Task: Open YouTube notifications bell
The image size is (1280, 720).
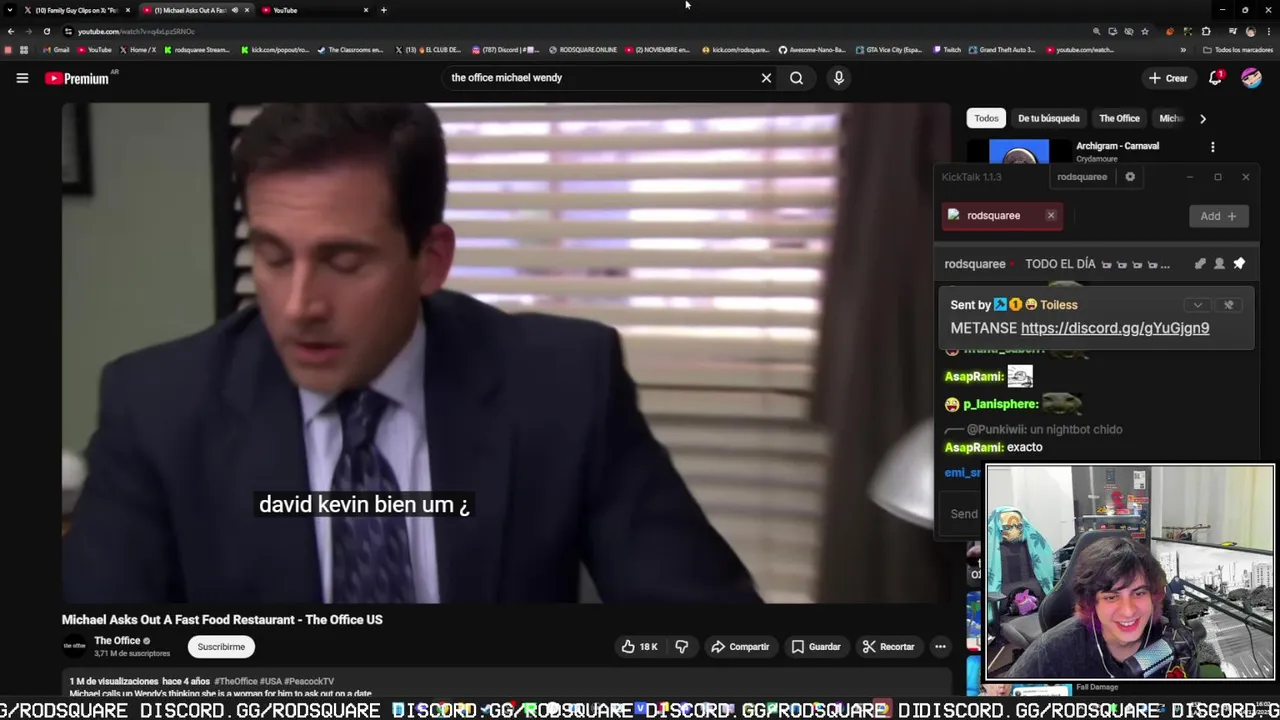Action: [1216, 78]
